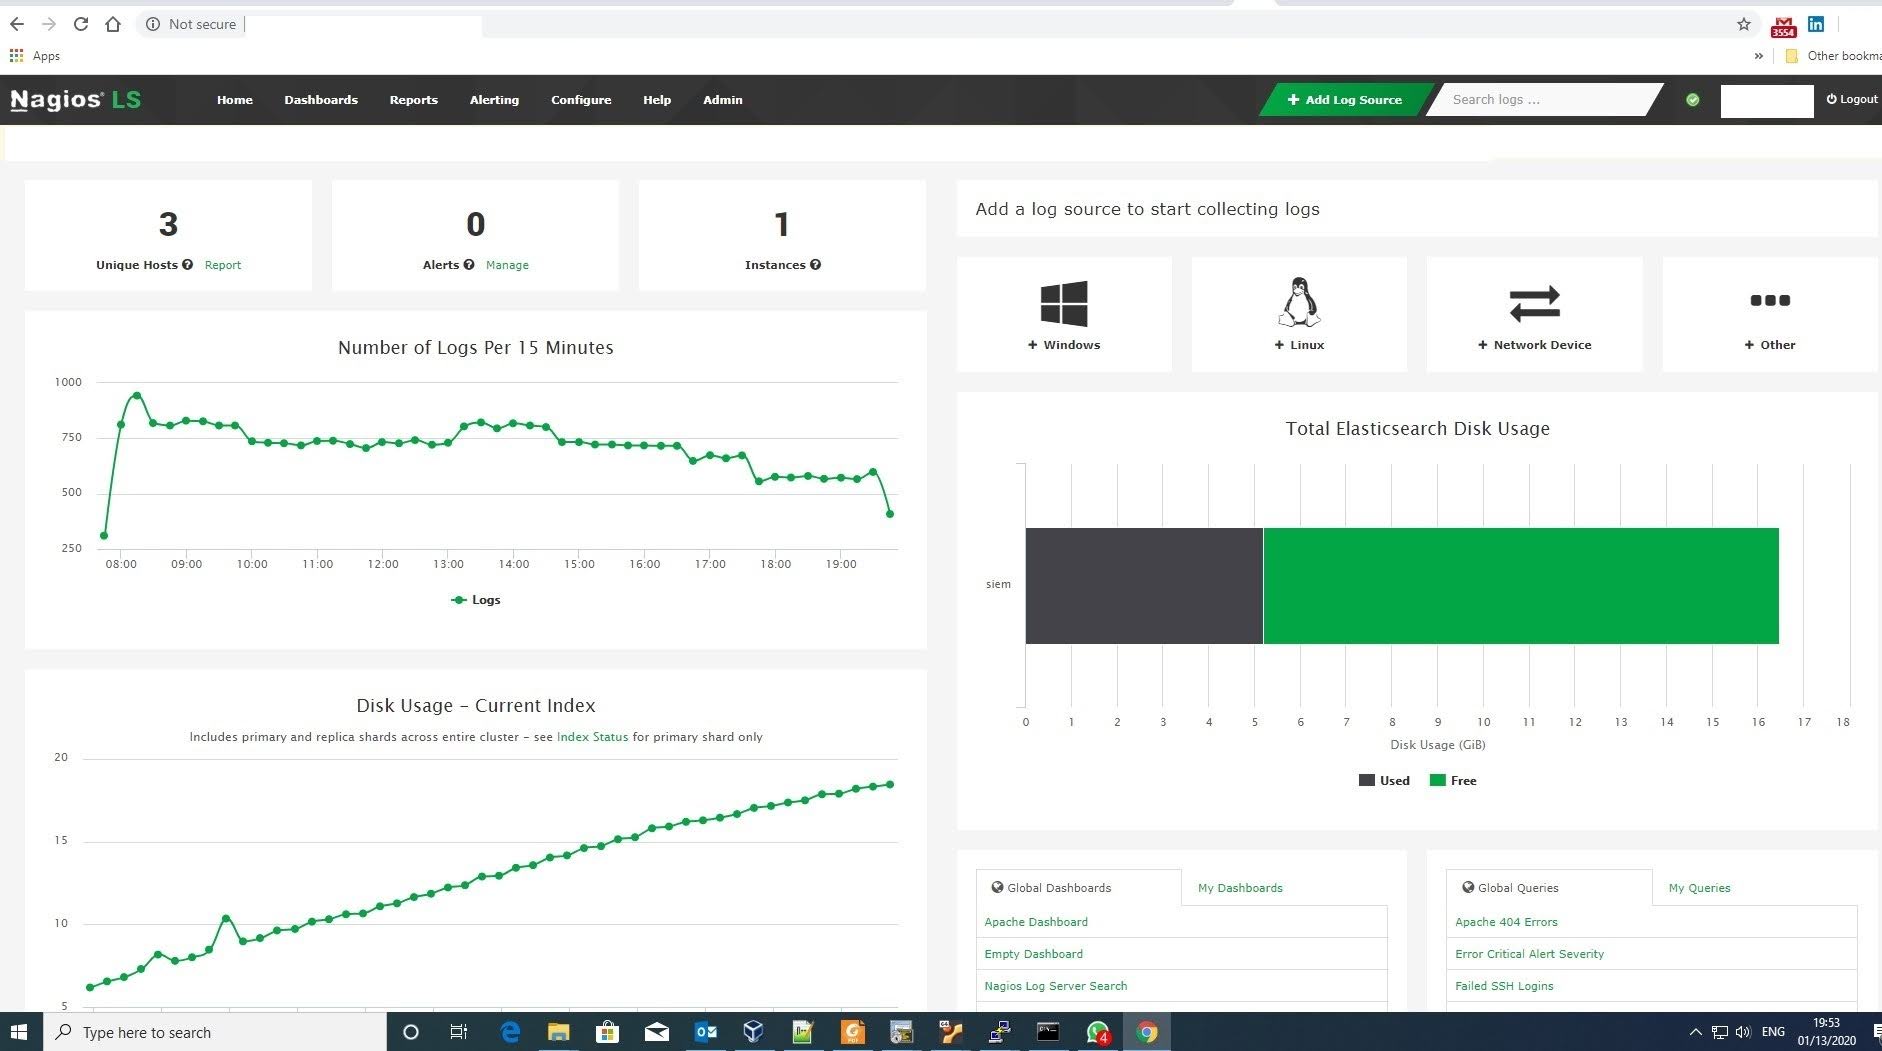Toggle the Used series in disk legend
This screenshot has height=1051, width=1882.
pyautogui.click(x=1384, y=781)
